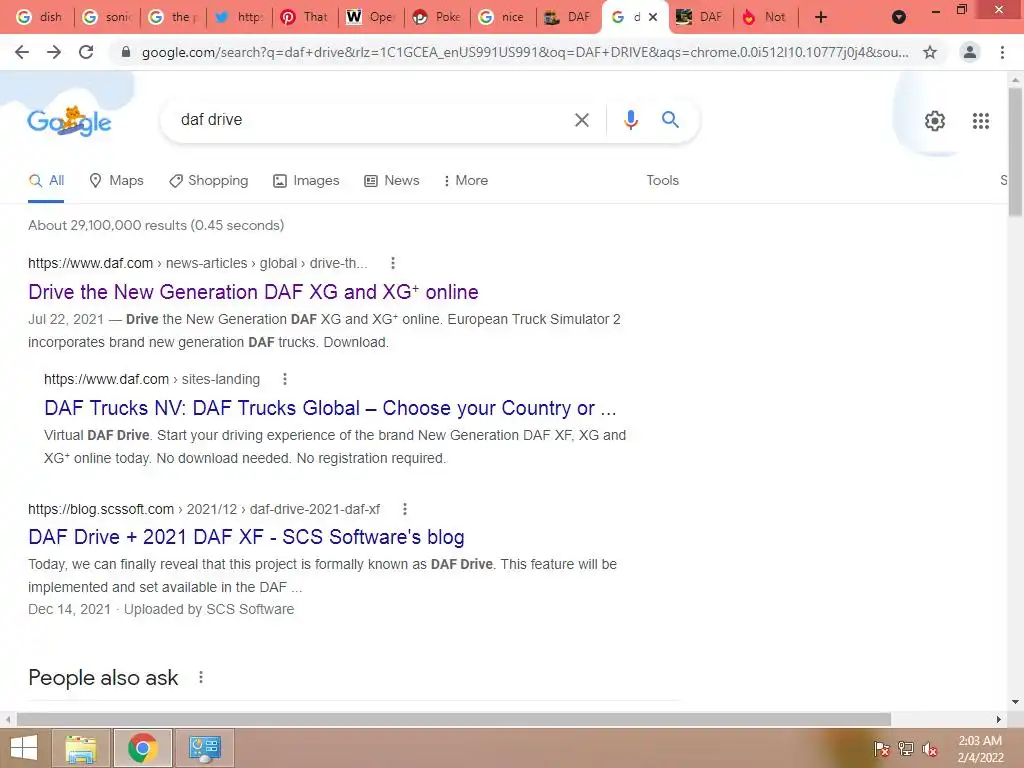1024x768 pixels.
Task: Open options for the daf.com news-articles result
Action: 392,263
